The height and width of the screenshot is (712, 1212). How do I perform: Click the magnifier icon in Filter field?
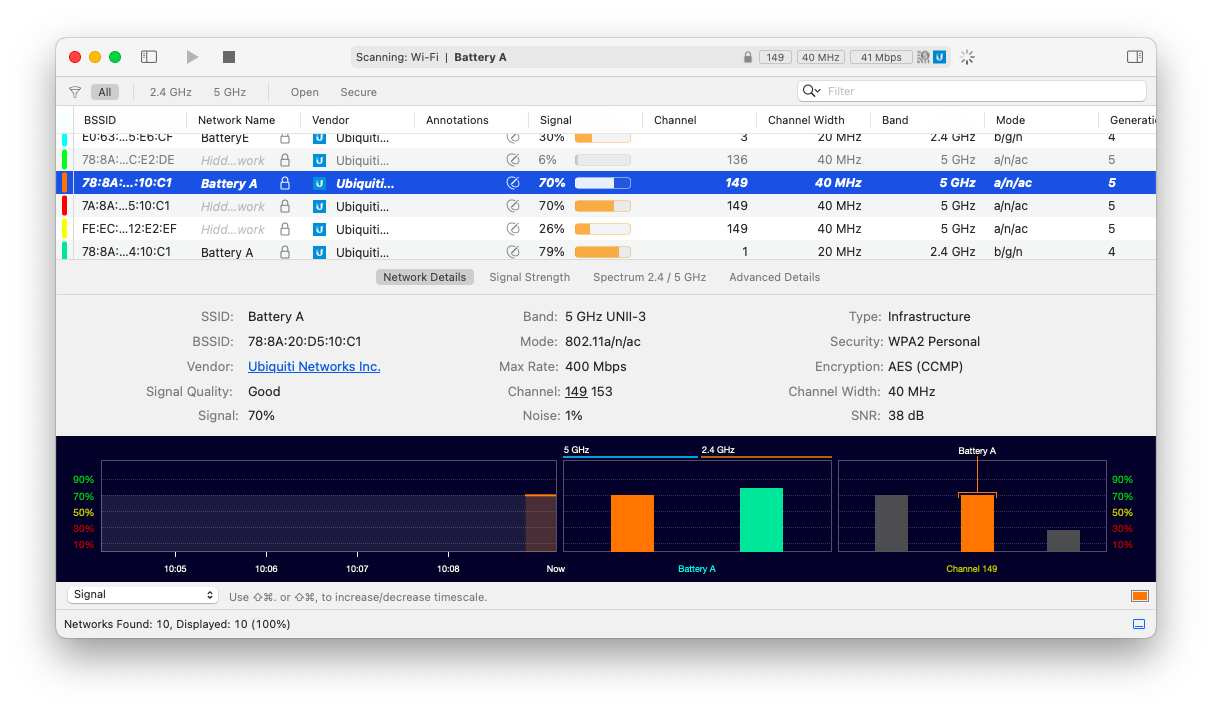point(811,91)
